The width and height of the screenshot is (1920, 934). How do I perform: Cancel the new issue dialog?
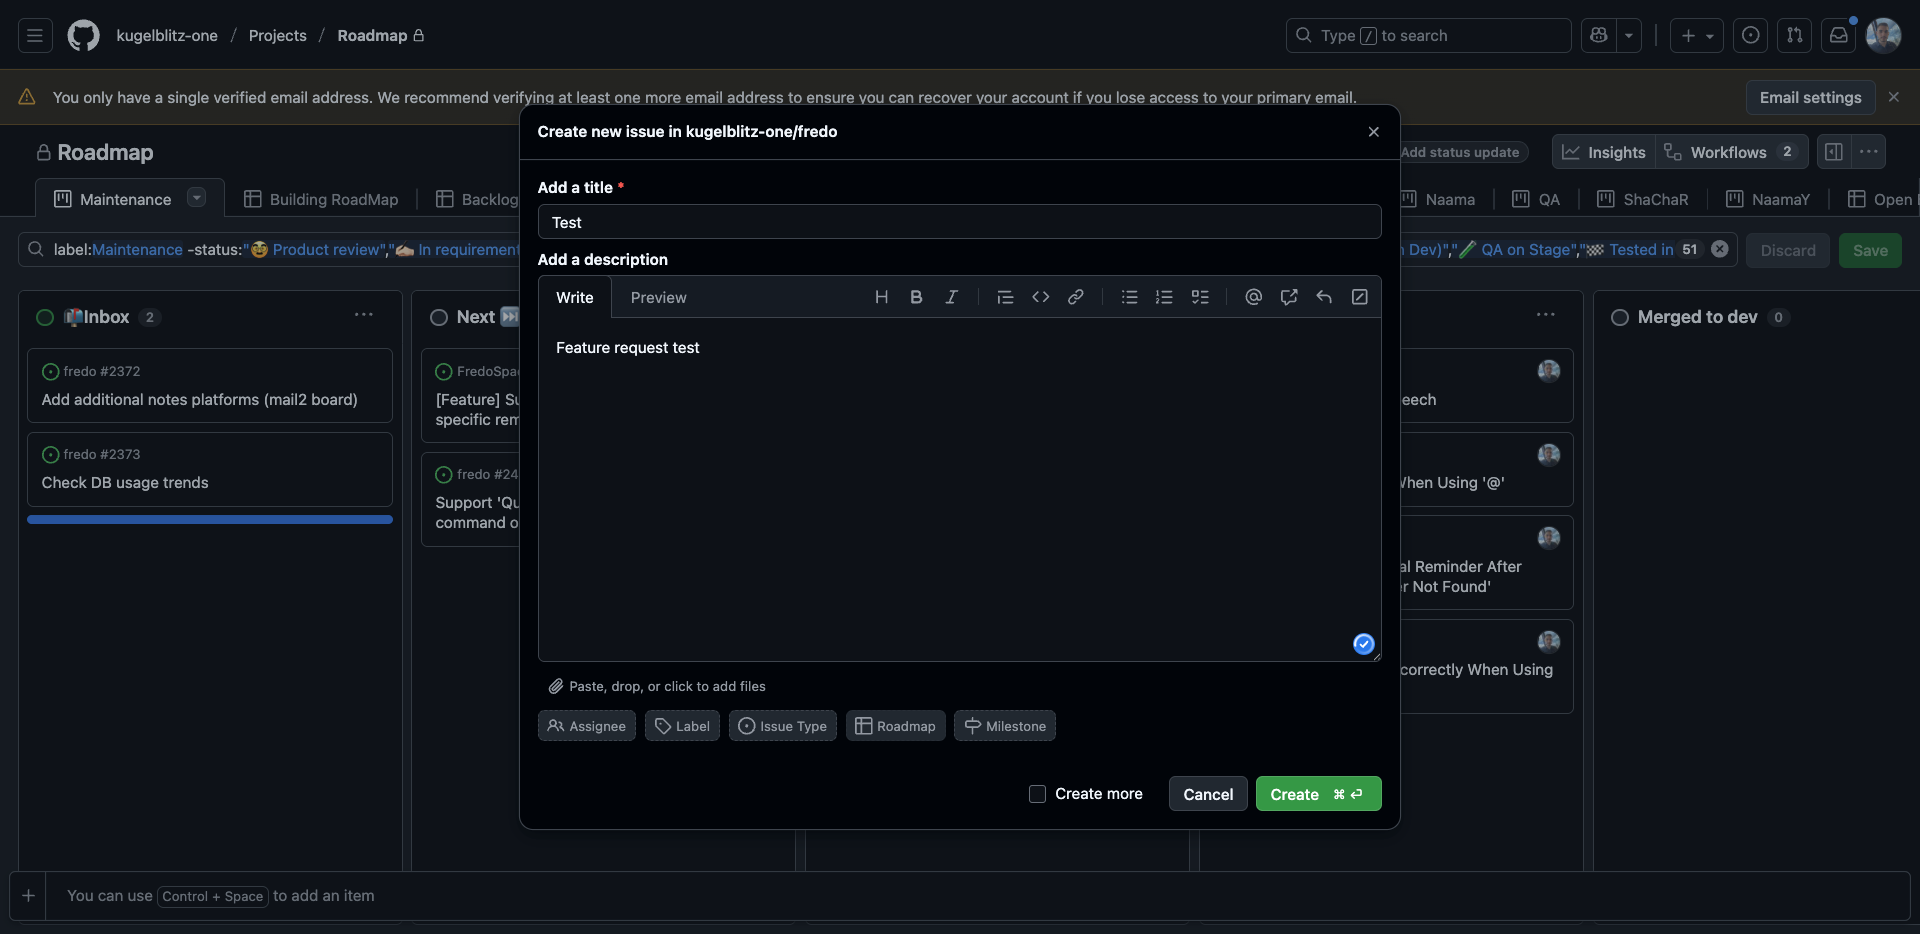pyautogui.click(x=1207, y=794)
